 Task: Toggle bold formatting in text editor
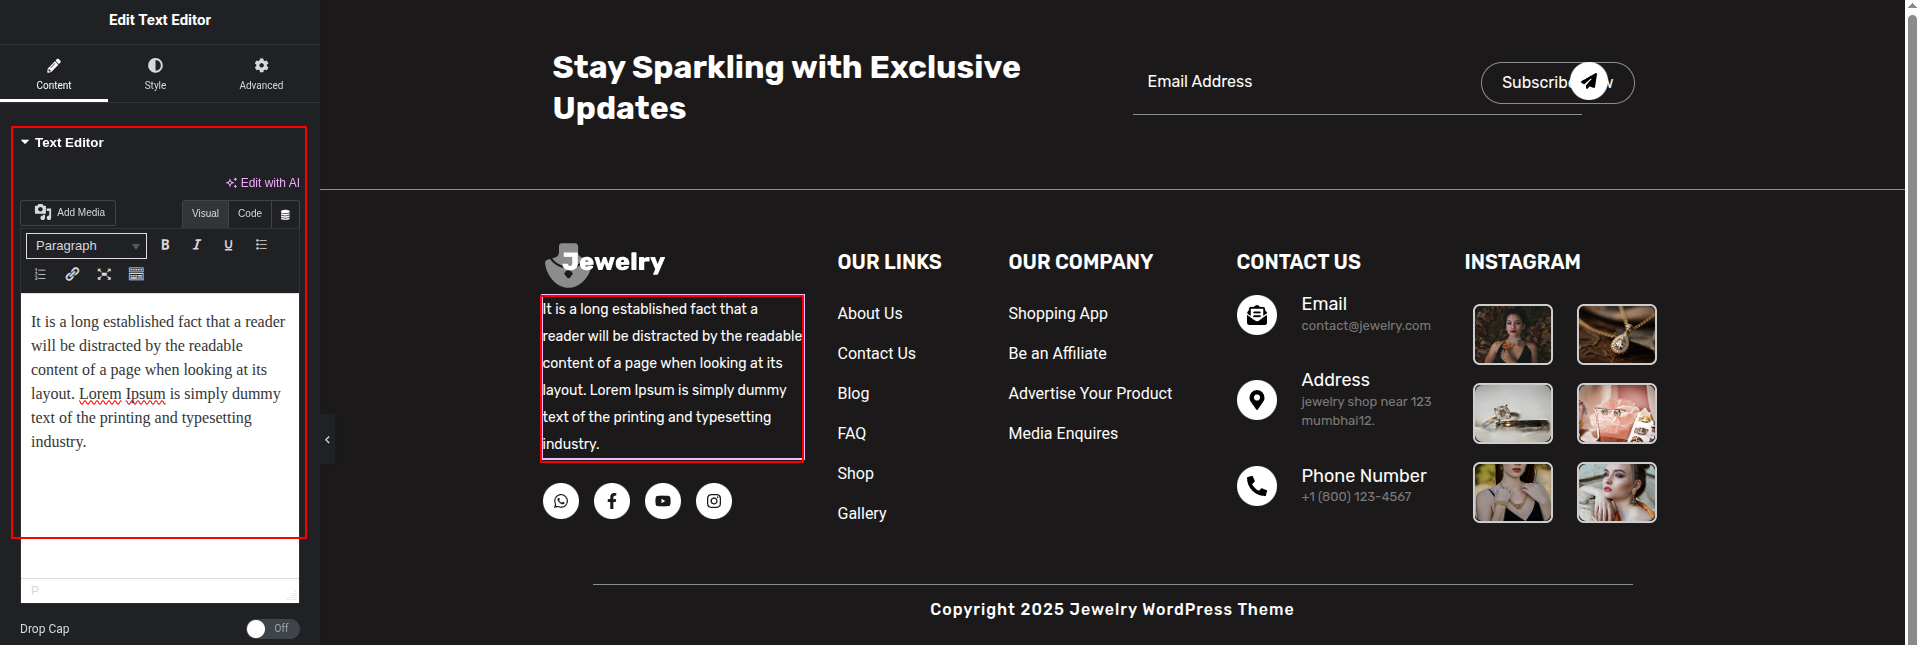[166, 245]
